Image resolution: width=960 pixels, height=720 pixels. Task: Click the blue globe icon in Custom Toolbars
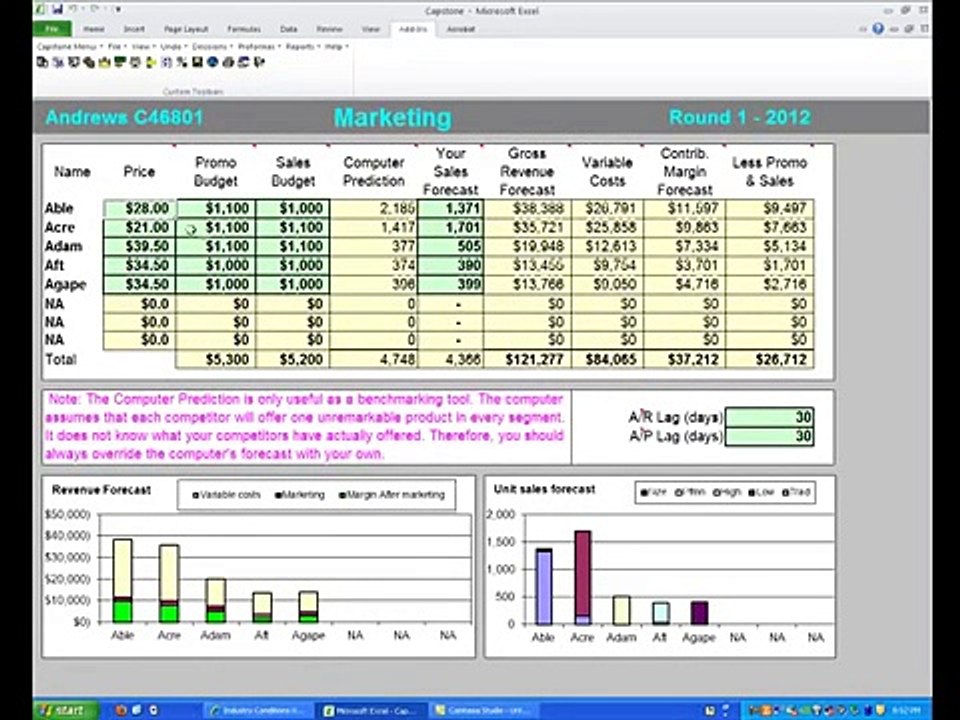[212, 62]
